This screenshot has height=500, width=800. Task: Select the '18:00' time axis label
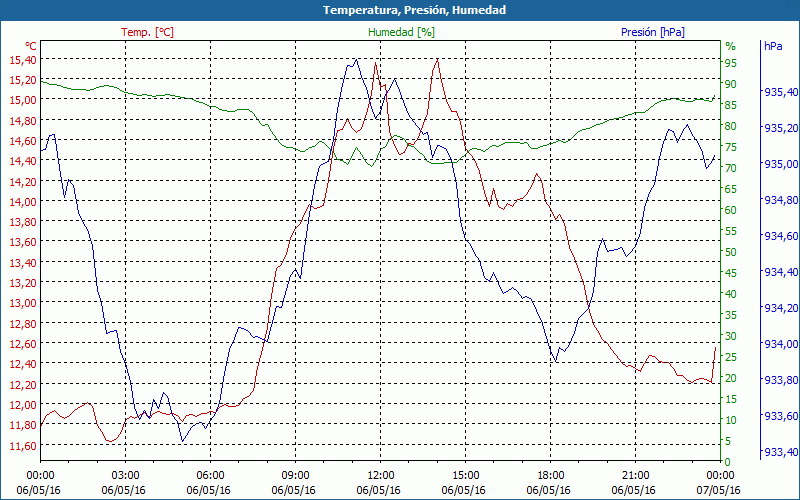click(x=551, y=476)
